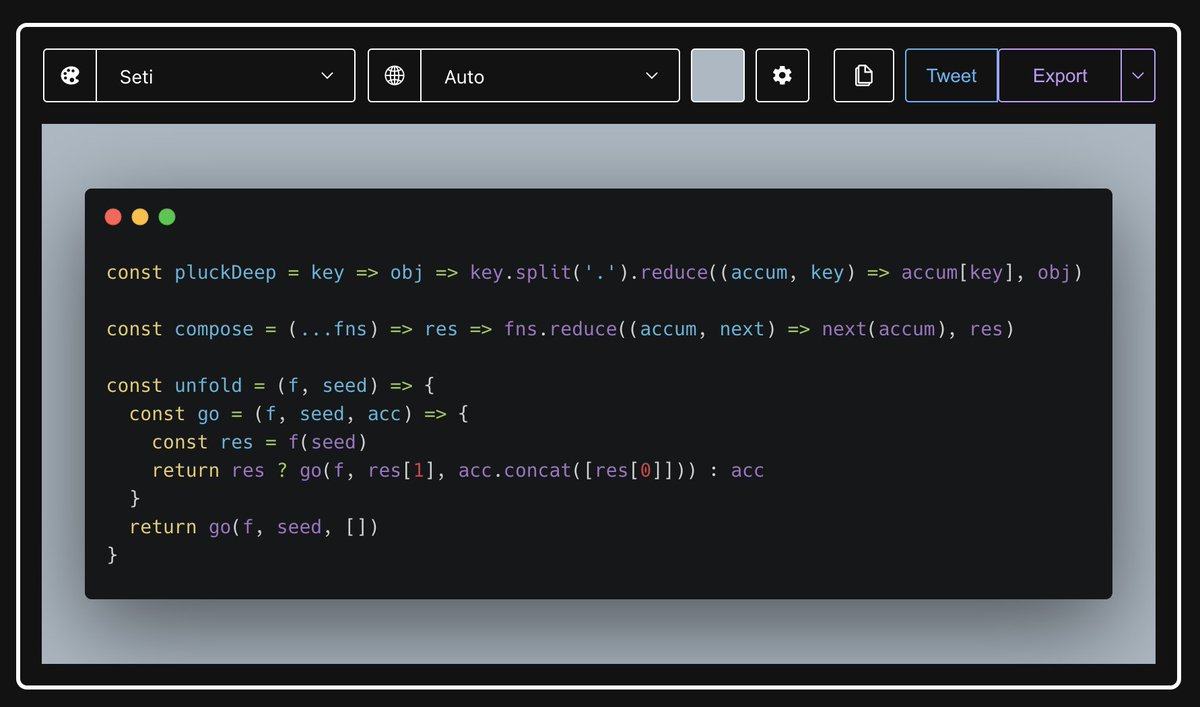This screenshot has width=1200, height=707.
Task: Click the red traffic-light dot
Action: click(113, 216)
